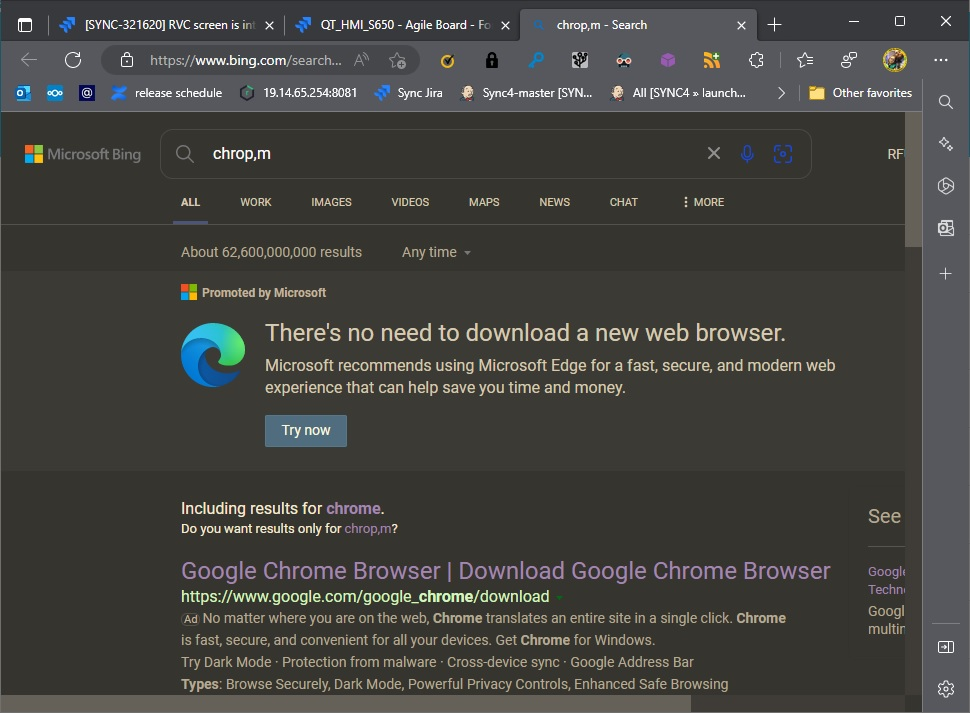Open the Sync4-master bookmark
Screen dimensions: 970x713
tap(526, 93)
